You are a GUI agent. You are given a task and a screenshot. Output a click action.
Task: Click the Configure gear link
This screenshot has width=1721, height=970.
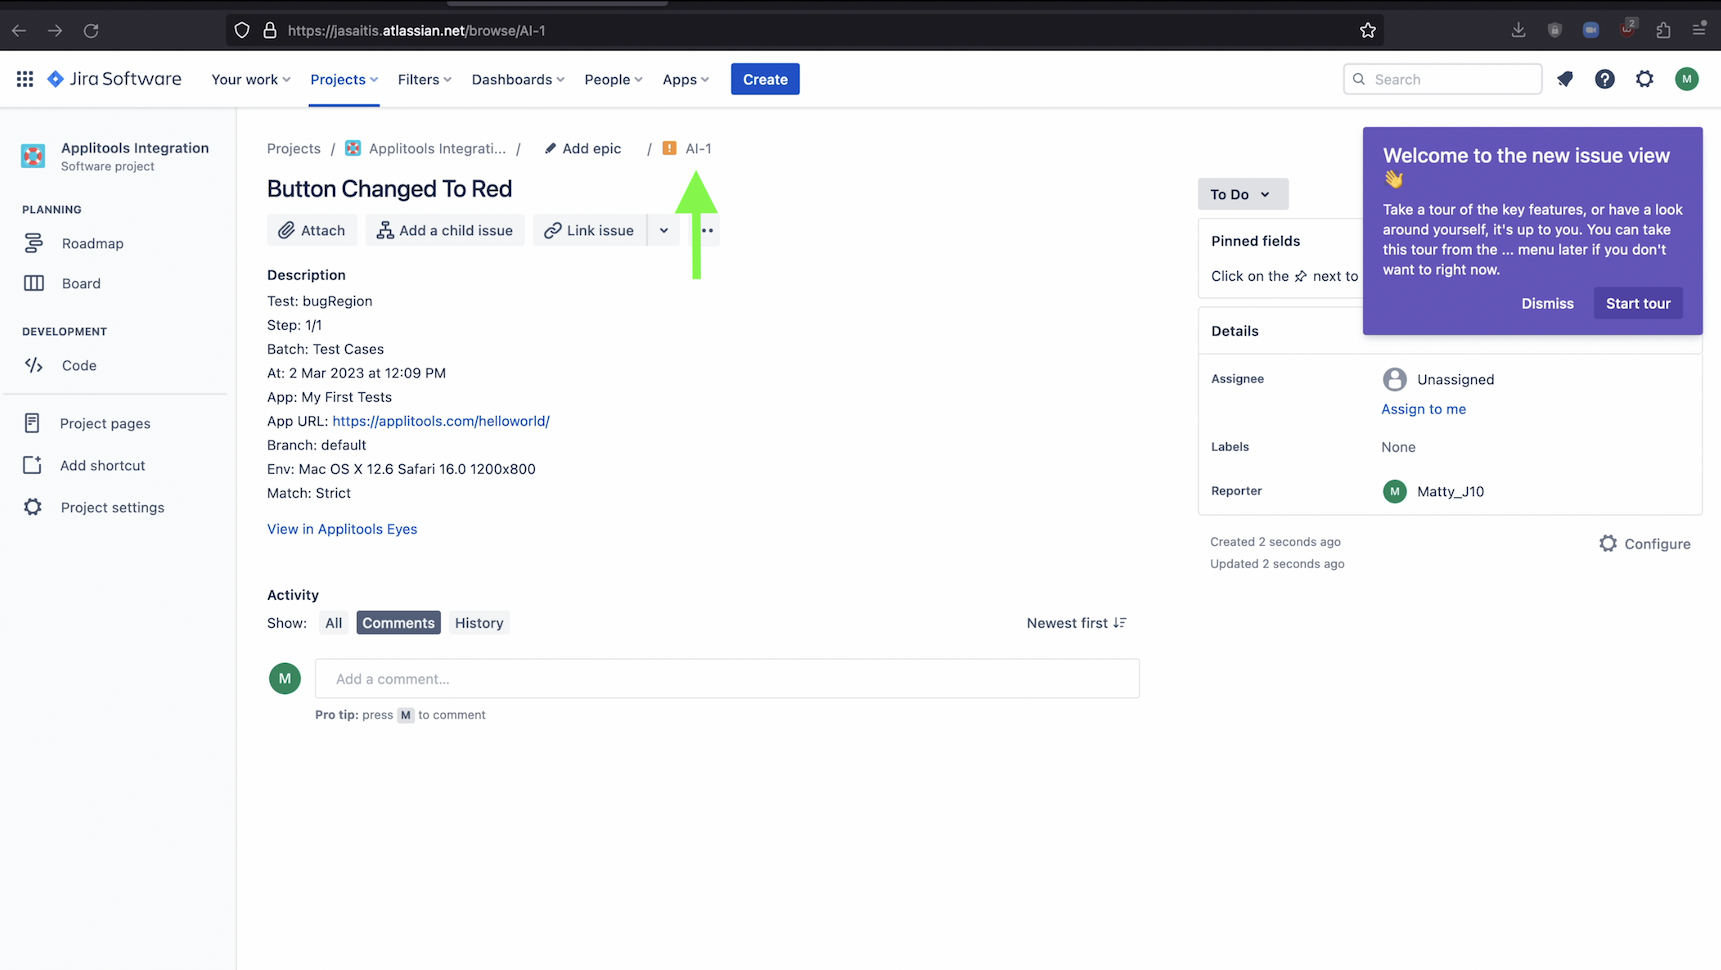(1645, 544)
